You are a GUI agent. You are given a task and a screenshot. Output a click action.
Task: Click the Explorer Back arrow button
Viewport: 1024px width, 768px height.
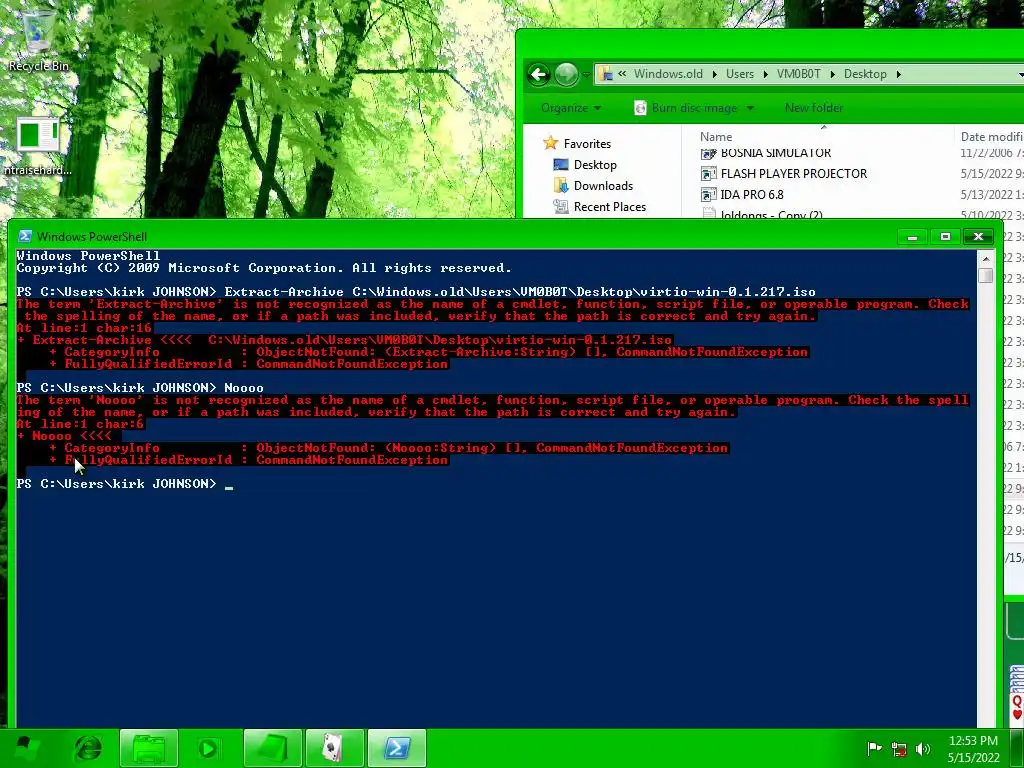tap(539, 74)
